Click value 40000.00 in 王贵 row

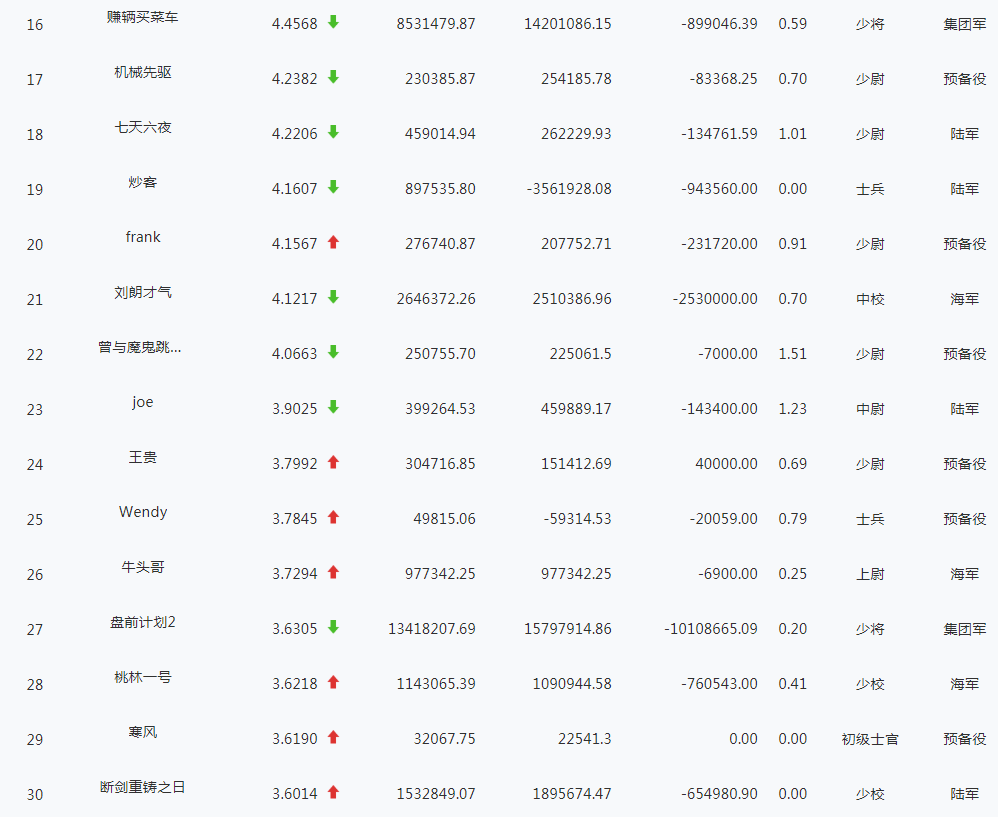click(726, 464)
